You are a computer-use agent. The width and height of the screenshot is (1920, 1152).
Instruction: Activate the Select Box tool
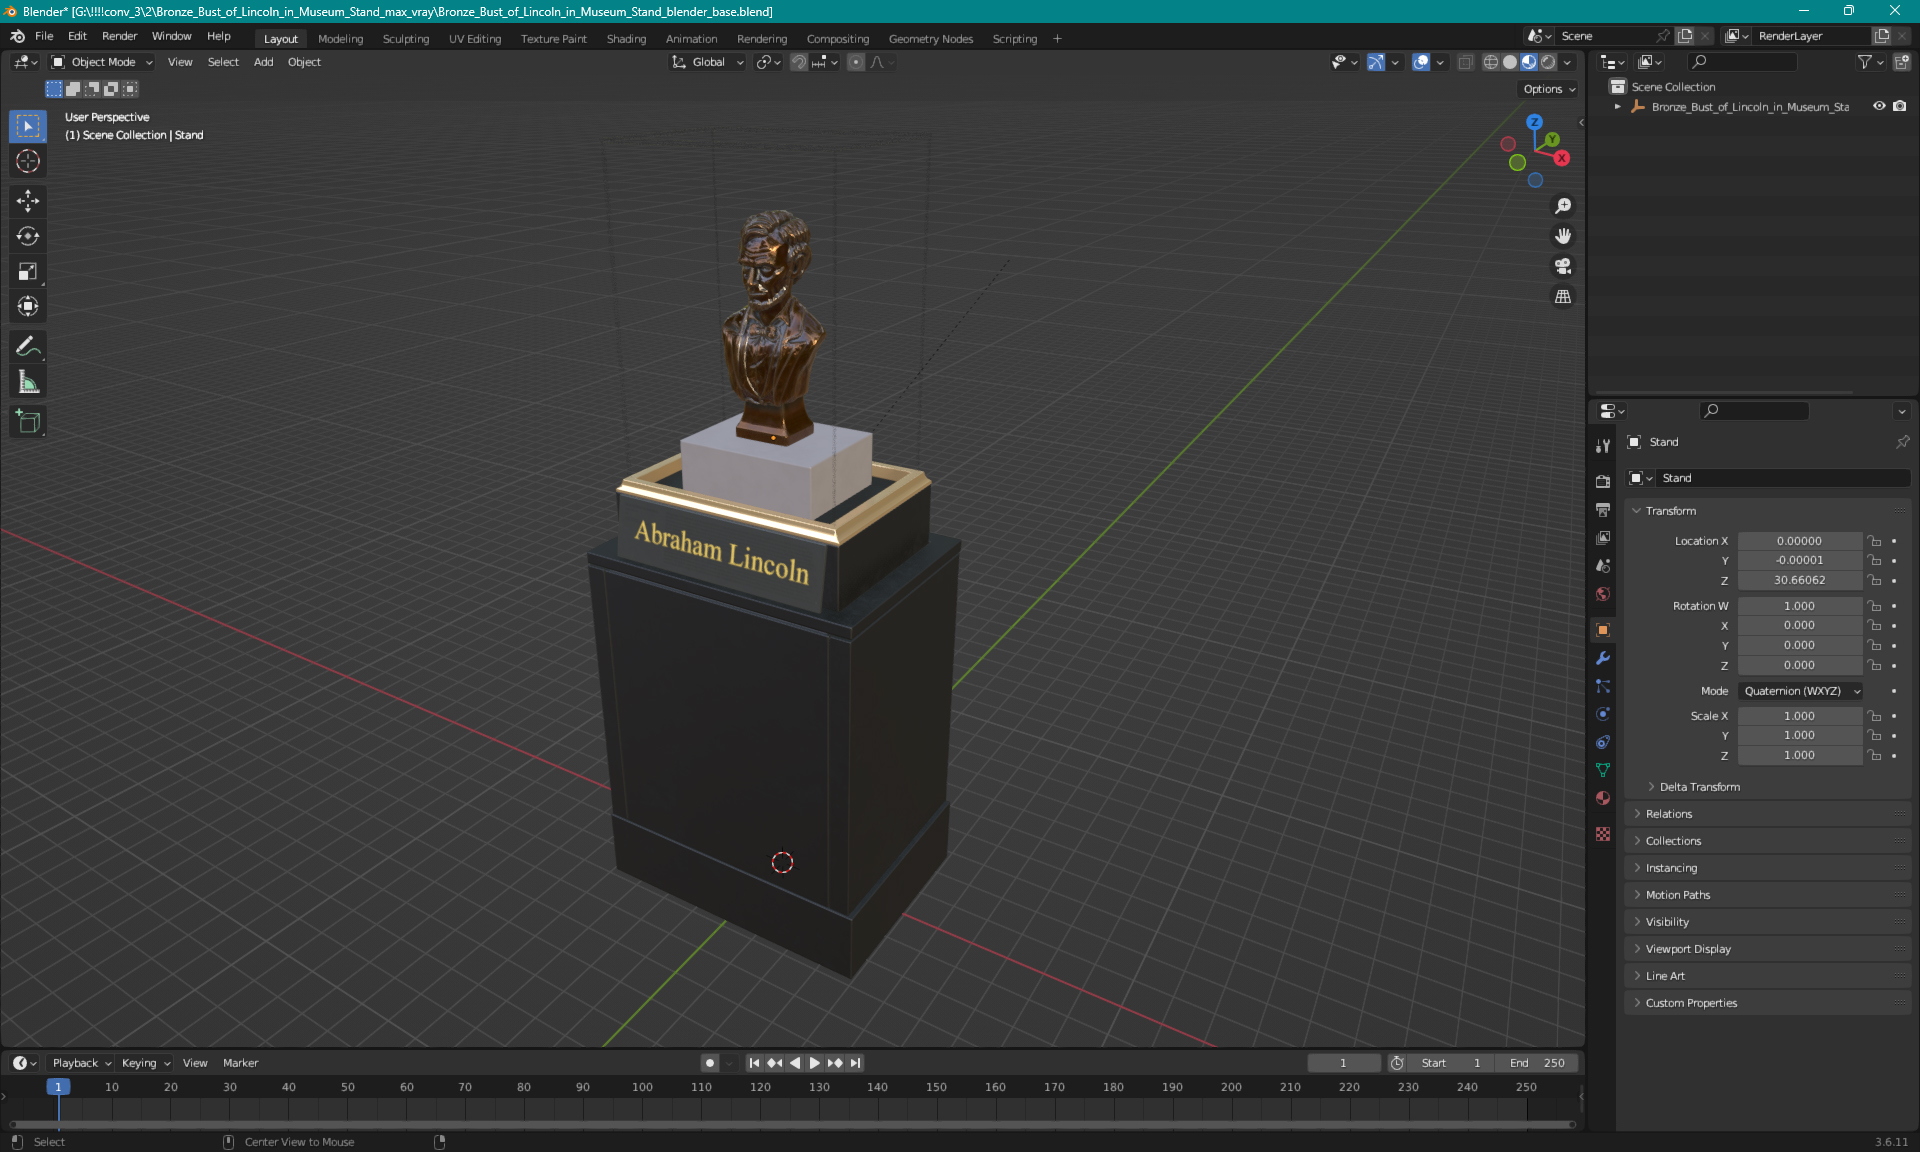(x=28, y=126)
